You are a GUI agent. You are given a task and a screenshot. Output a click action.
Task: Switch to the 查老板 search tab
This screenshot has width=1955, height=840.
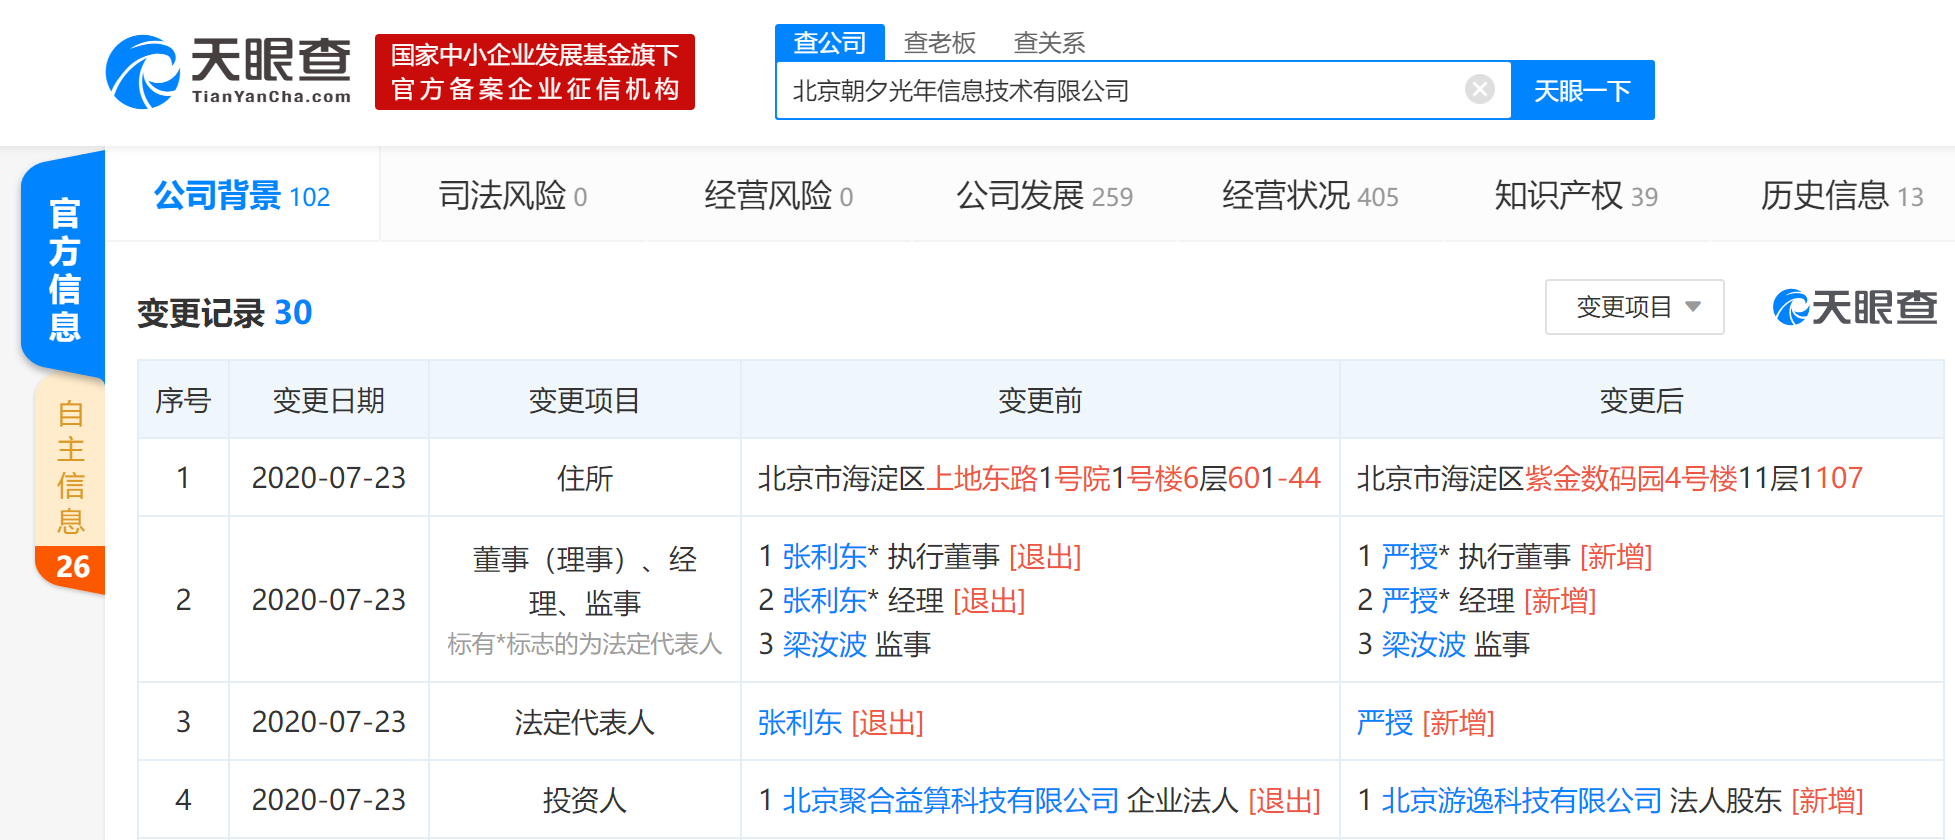coord(940,43)
